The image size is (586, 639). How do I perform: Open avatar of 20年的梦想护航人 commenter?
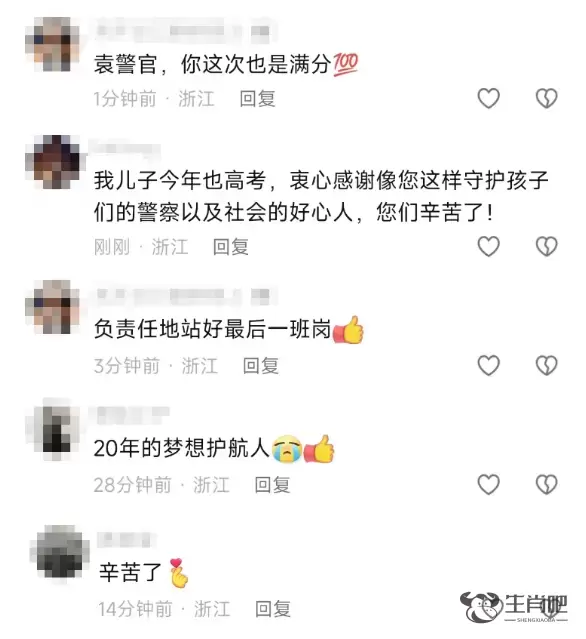pyautogui.click(x=53, y=430)
